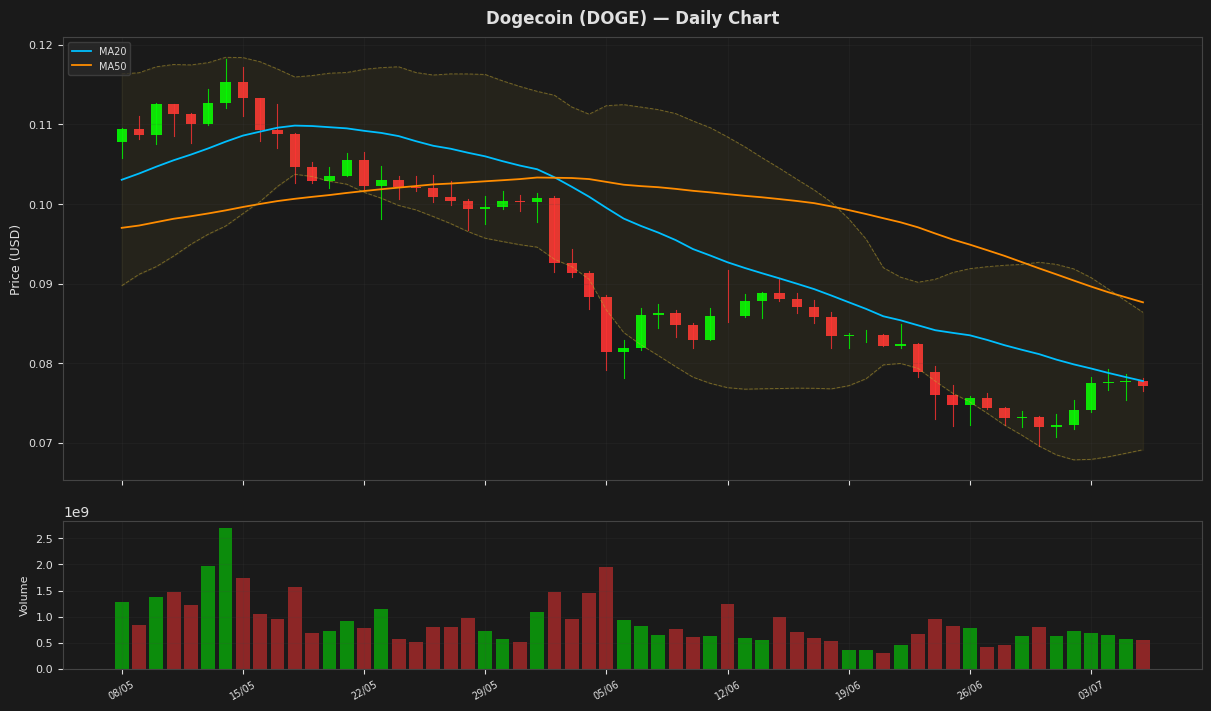Click the tallest green volume bar
1211x711 pixels.
(226, 599)
